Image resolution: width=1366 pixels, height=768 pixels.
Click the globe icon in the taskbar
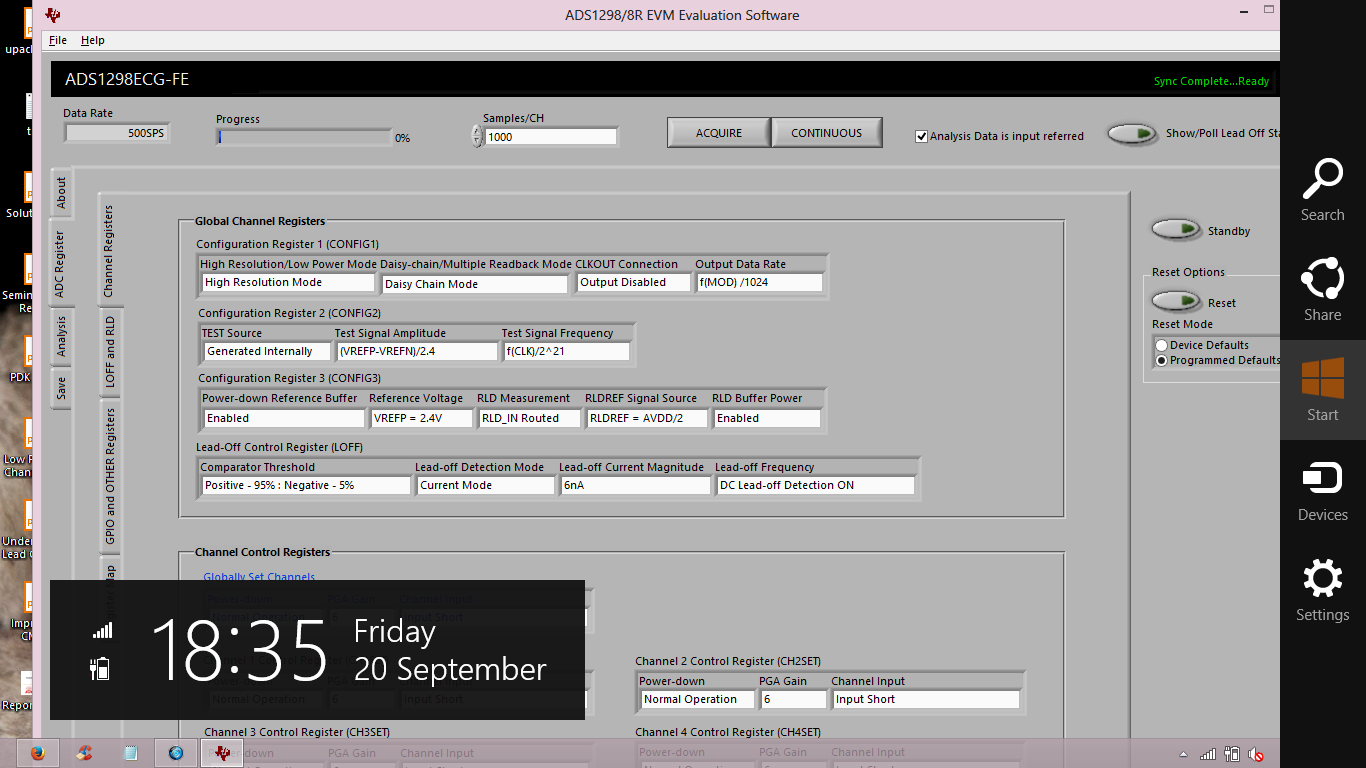click(x=176, y=753)
